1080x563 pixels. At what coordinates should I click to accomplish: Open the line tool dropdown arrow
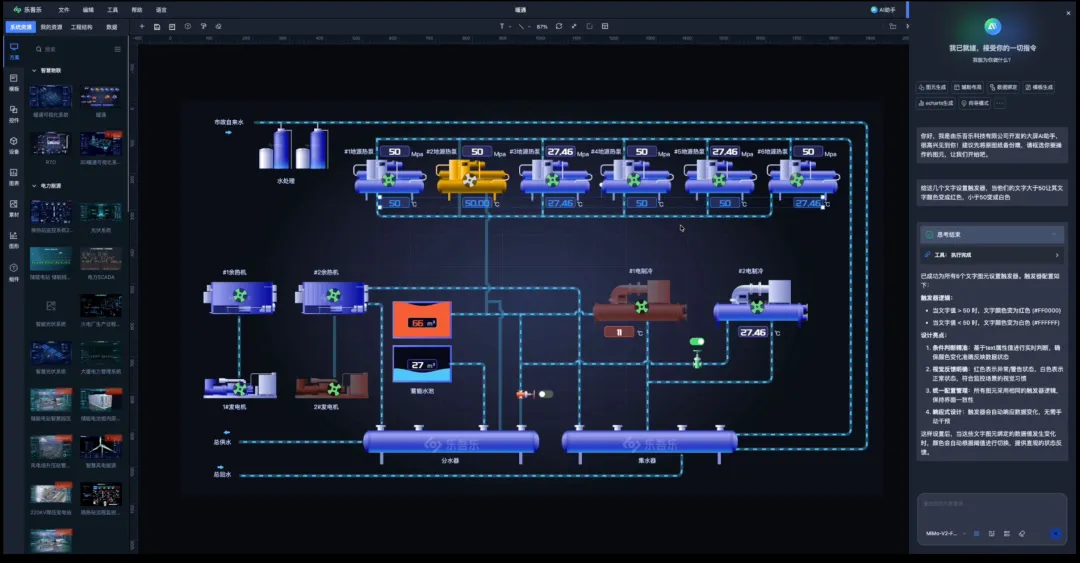click(x=529, y=26)
